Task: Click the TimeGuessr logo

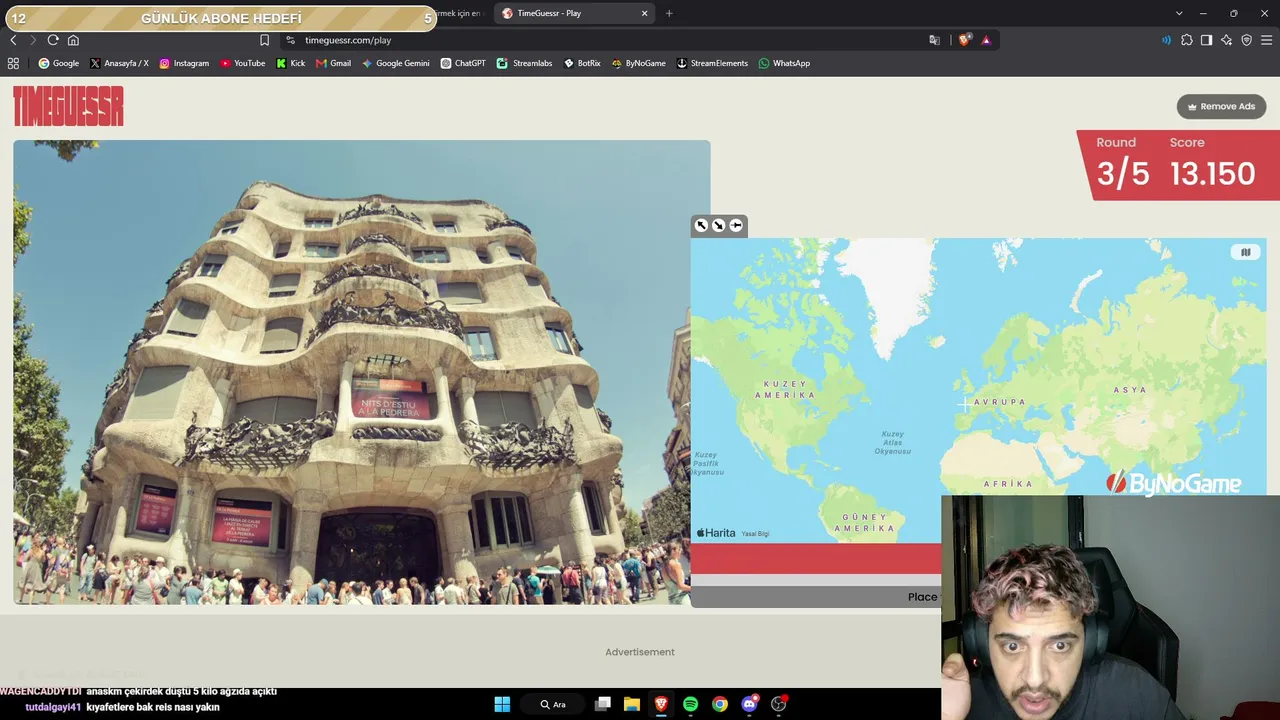Action: point(68,106)
